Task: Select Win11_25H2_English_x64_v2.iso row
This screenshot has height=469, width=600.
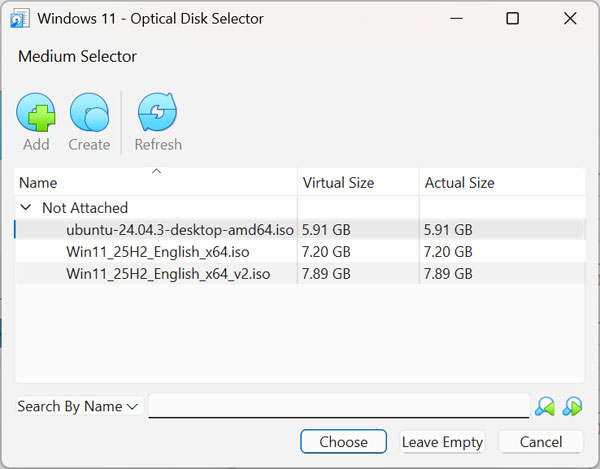Action: point(300,274)
